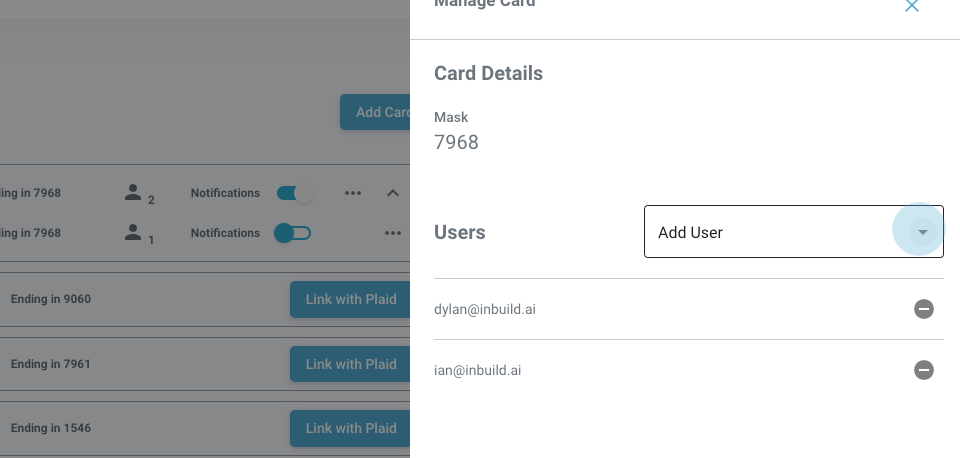Viewport: 960px width, 458px height.
Task: Remove dylan@inbuild.ai from the card users
Action: [924, 309]
